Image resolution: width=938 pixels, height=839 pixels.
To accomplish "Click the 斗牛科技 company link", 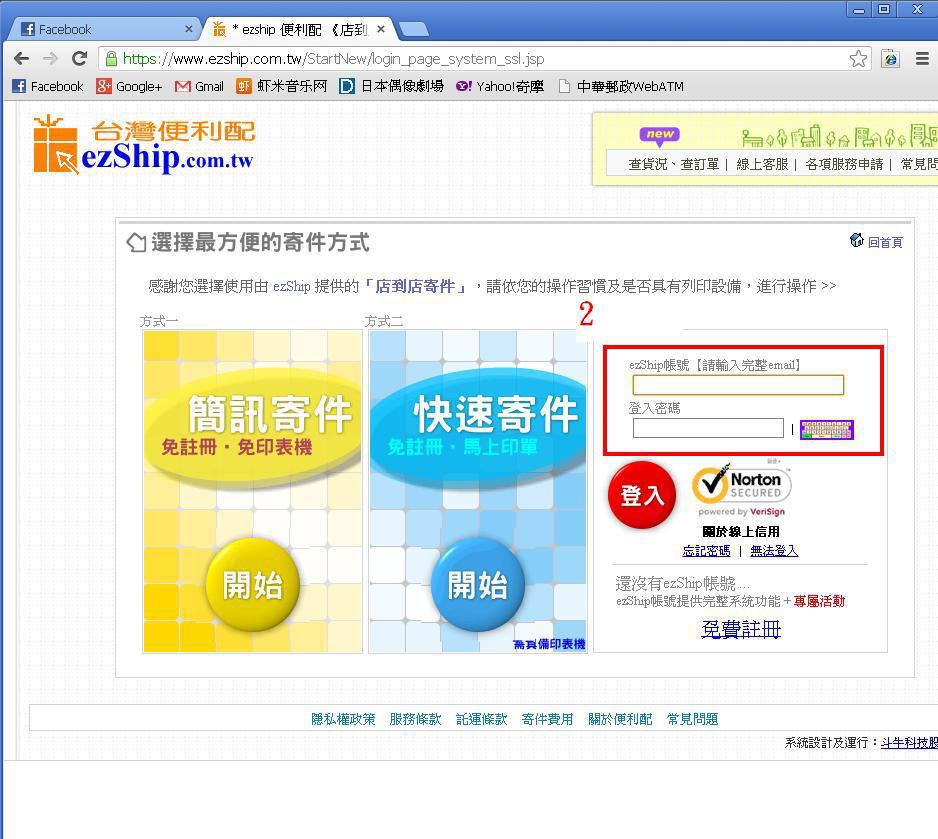I will point(909,743).
